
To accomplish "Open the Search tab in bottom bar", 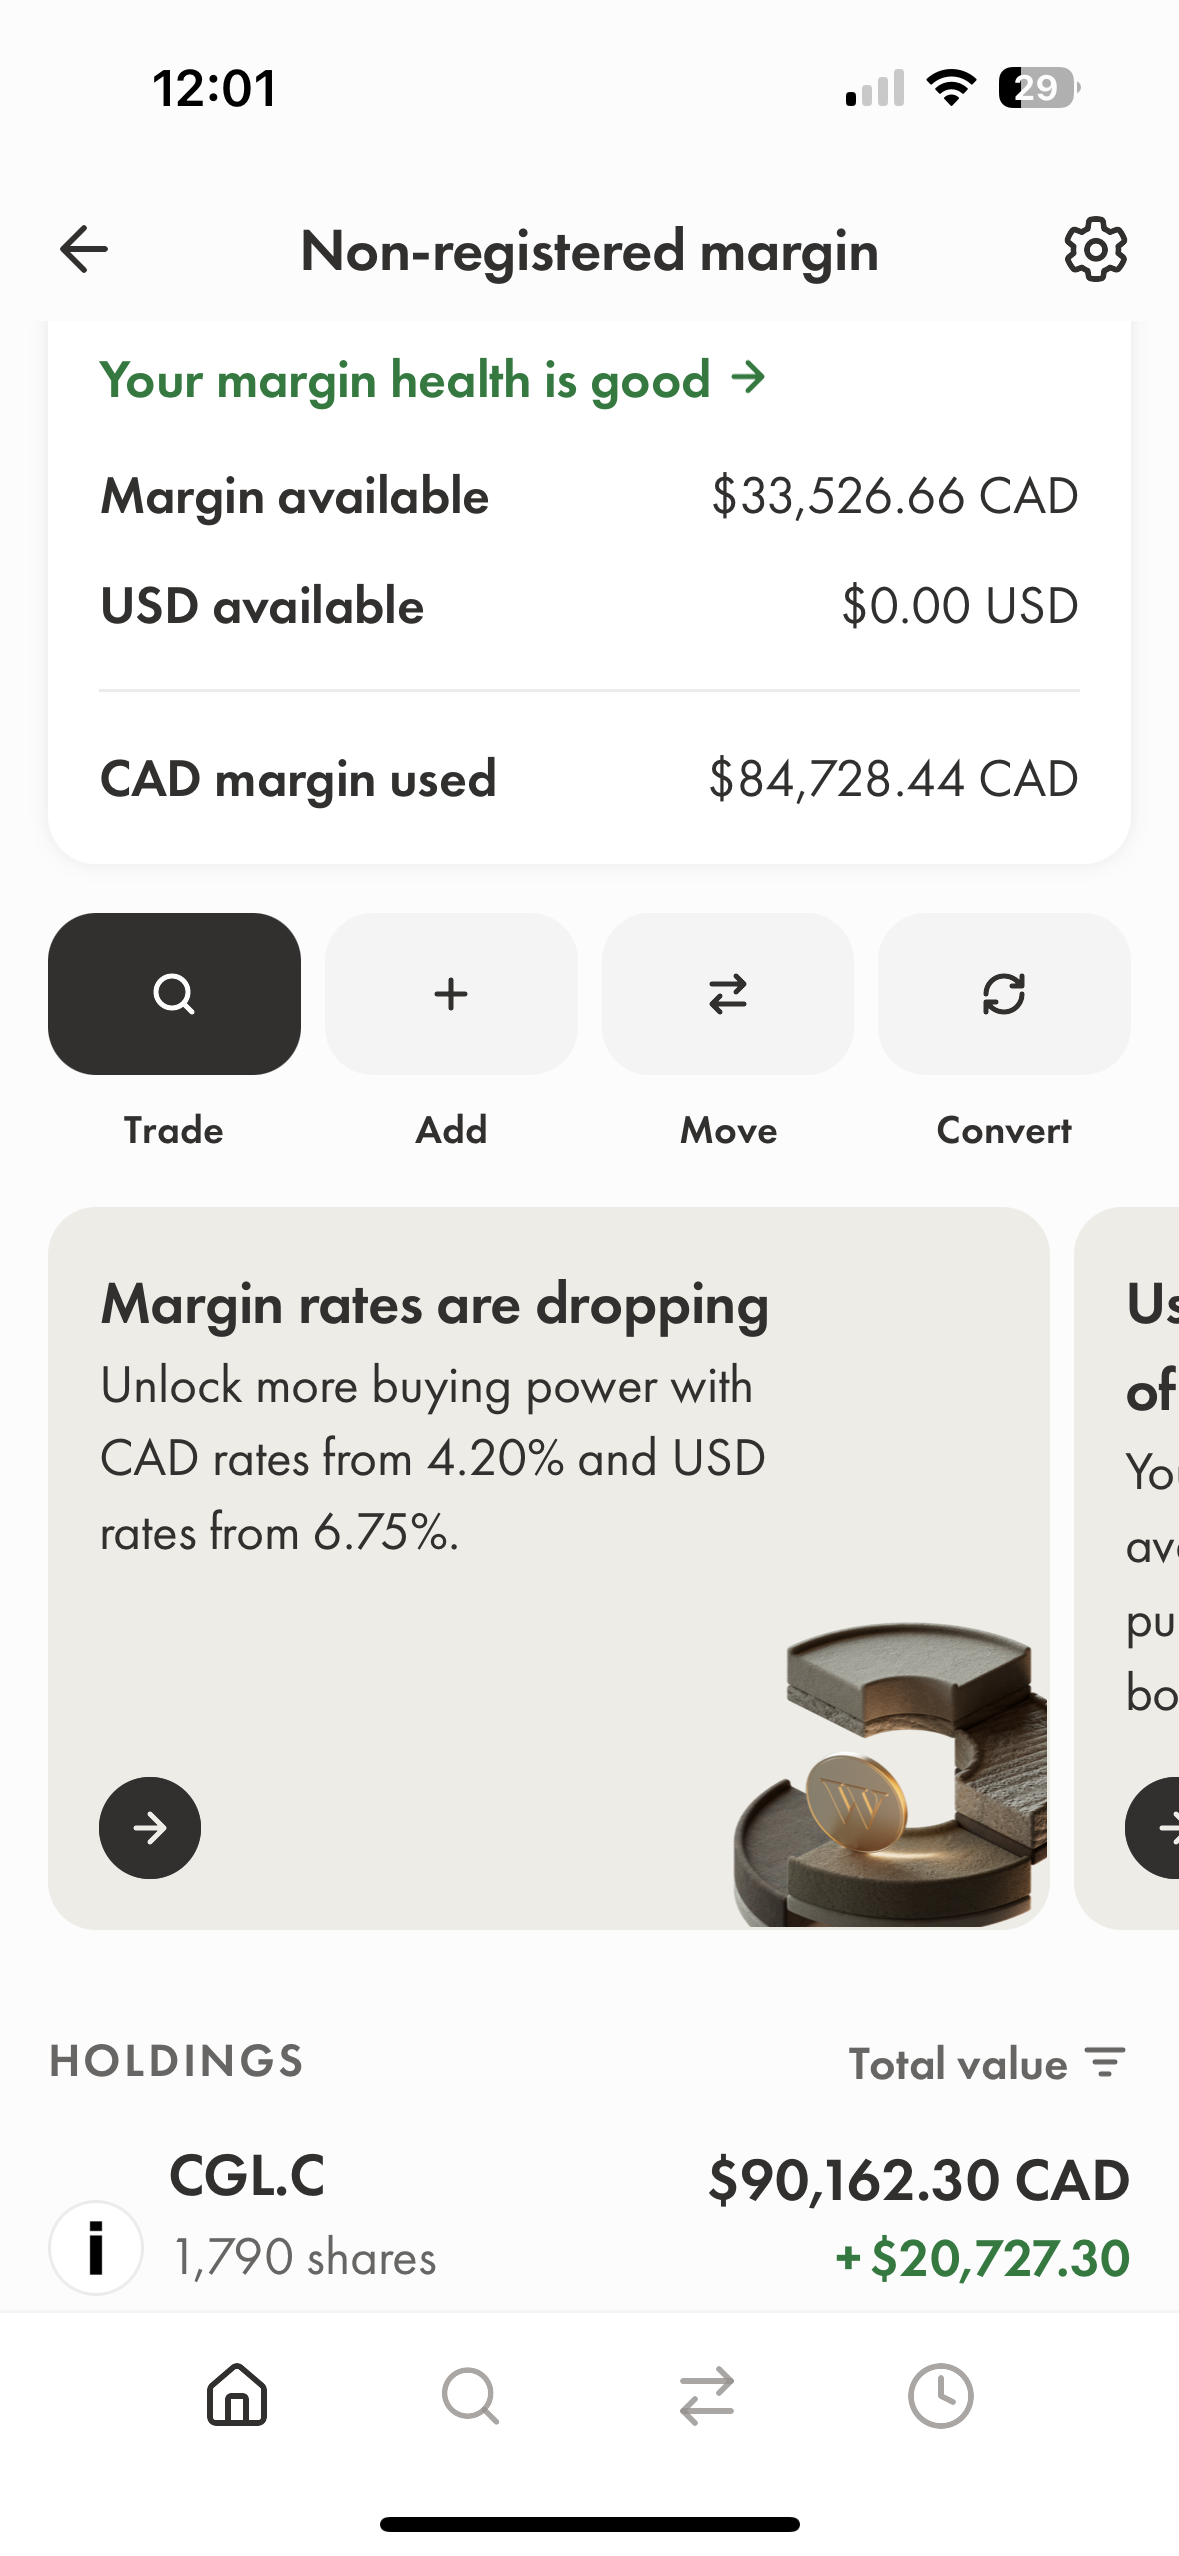I will pyautogui.click(x=470, y=2395).
